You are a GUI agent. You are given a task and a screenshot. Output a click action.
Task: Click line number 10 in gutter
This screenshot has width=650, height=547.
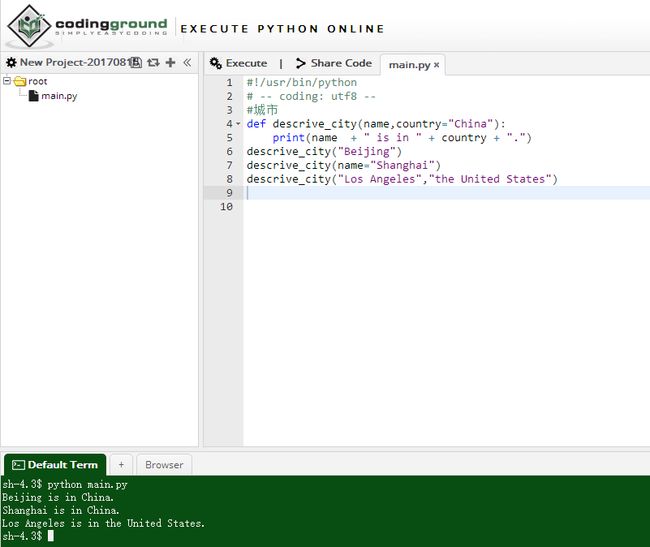[x=226, y=206]
